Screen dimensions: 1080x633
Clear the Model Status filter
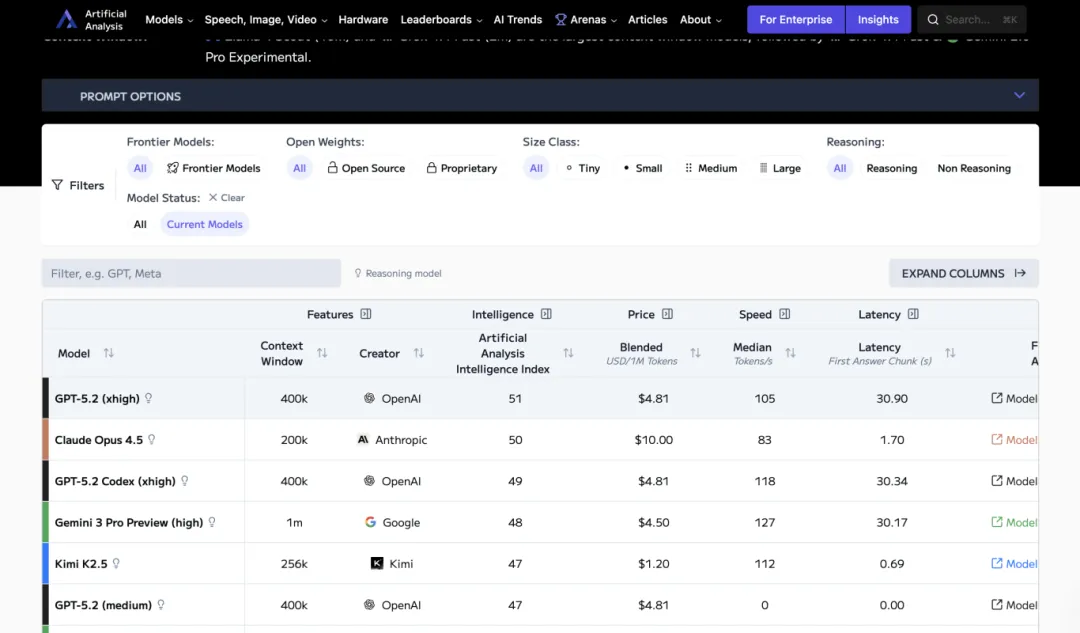227,198
